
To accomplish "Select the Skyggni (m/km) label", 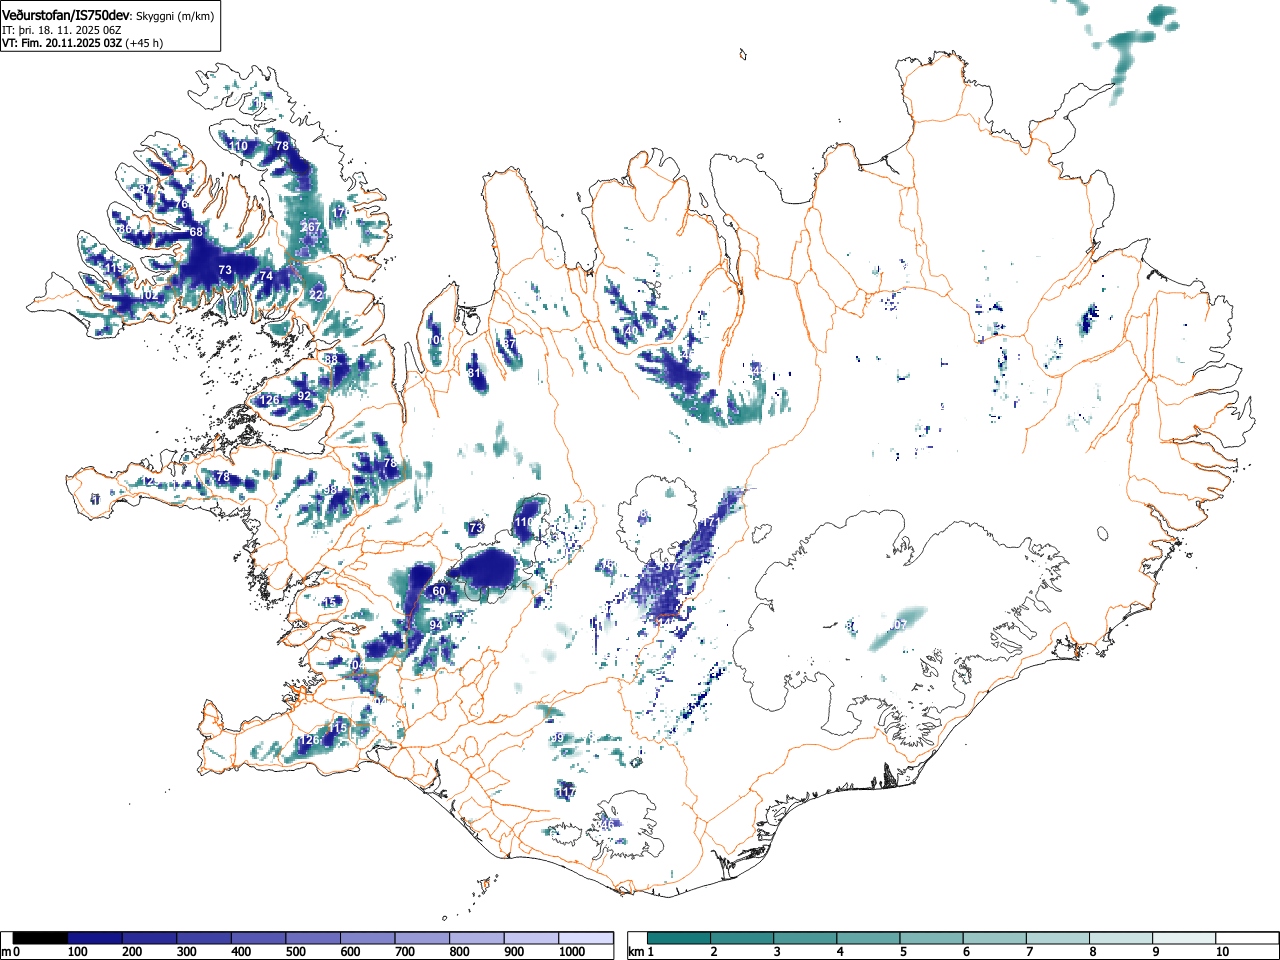I will click(174, 16).
